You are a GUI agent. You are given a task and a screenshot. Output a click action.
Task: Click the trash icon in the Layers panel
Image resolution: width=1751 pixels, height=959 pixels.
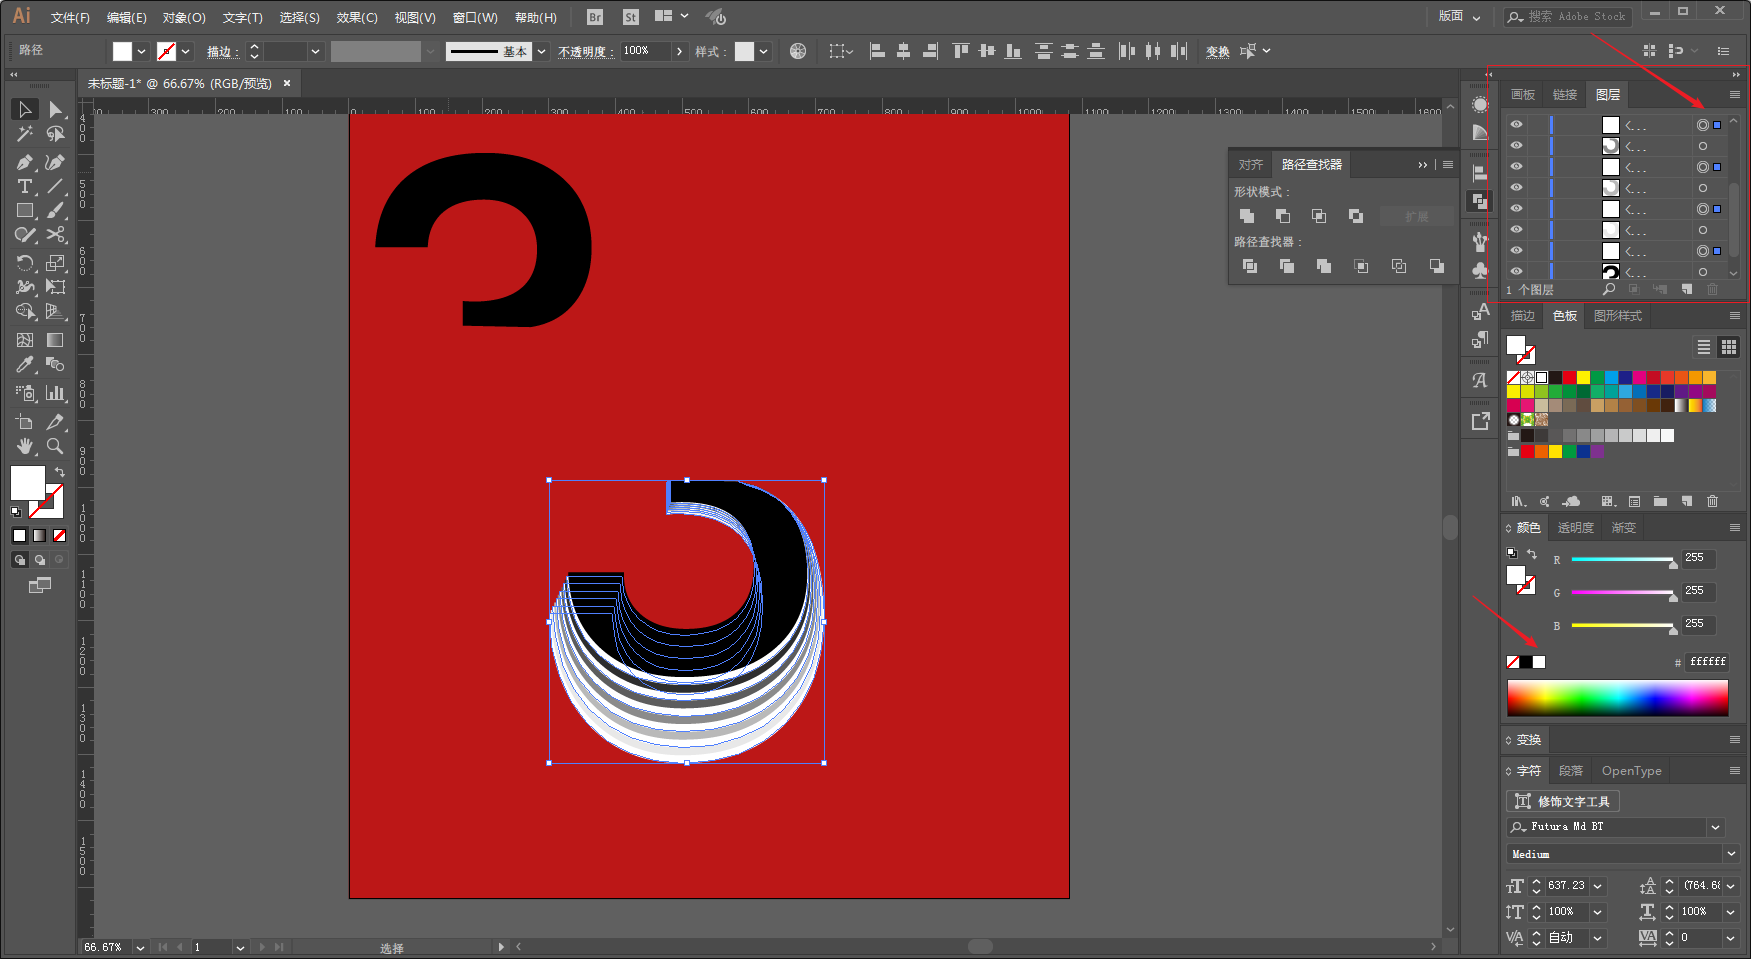(x=1712, y=290)
